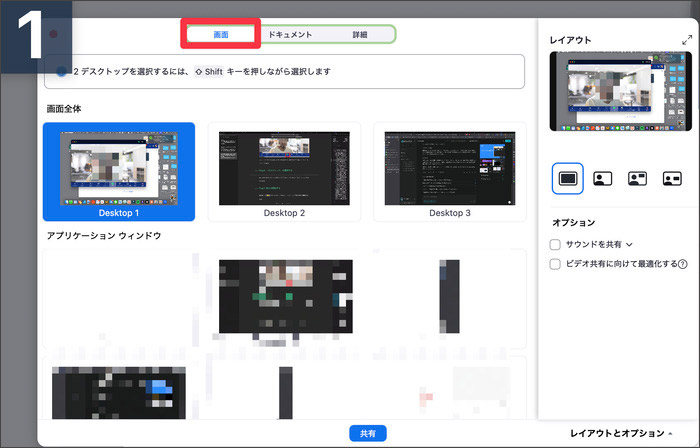Click the blue 共有 button
The height and width of the screenshot is (448, 700).
pyautogui.click(x=367, y=433)
